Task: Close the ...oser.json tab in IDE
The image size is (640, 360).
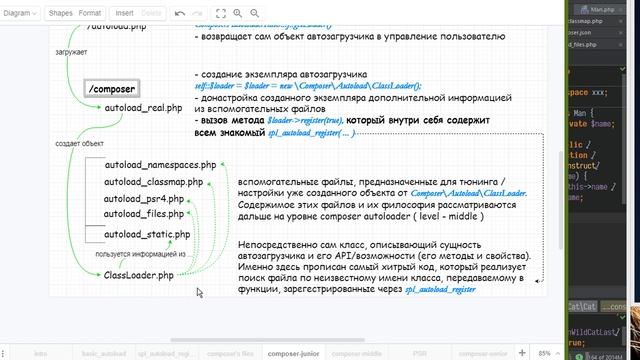Action: coord(621,33)
